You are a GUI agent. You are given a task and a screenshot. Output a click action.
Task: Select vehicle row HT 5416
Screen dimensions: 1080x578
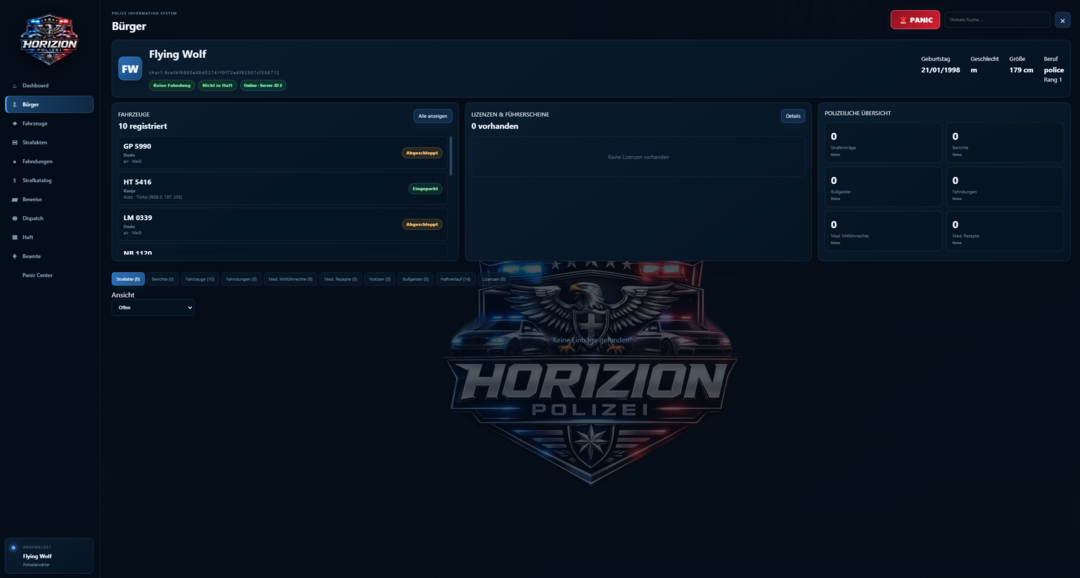tap(283, 189)
